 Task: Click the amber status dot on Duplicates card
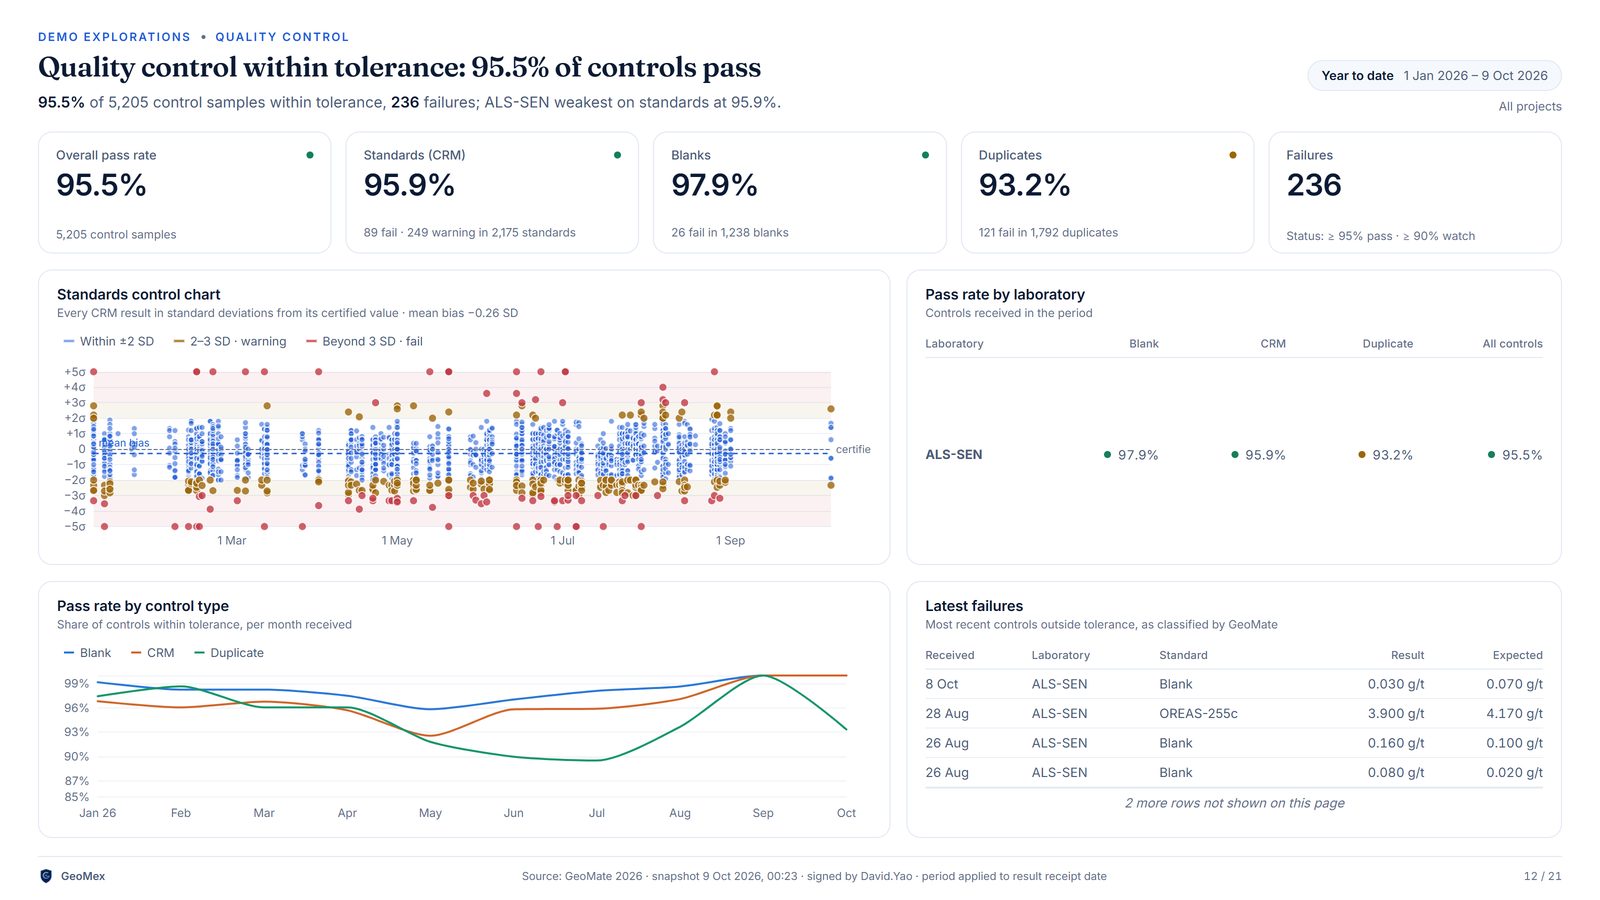(x=1232, y=155)
